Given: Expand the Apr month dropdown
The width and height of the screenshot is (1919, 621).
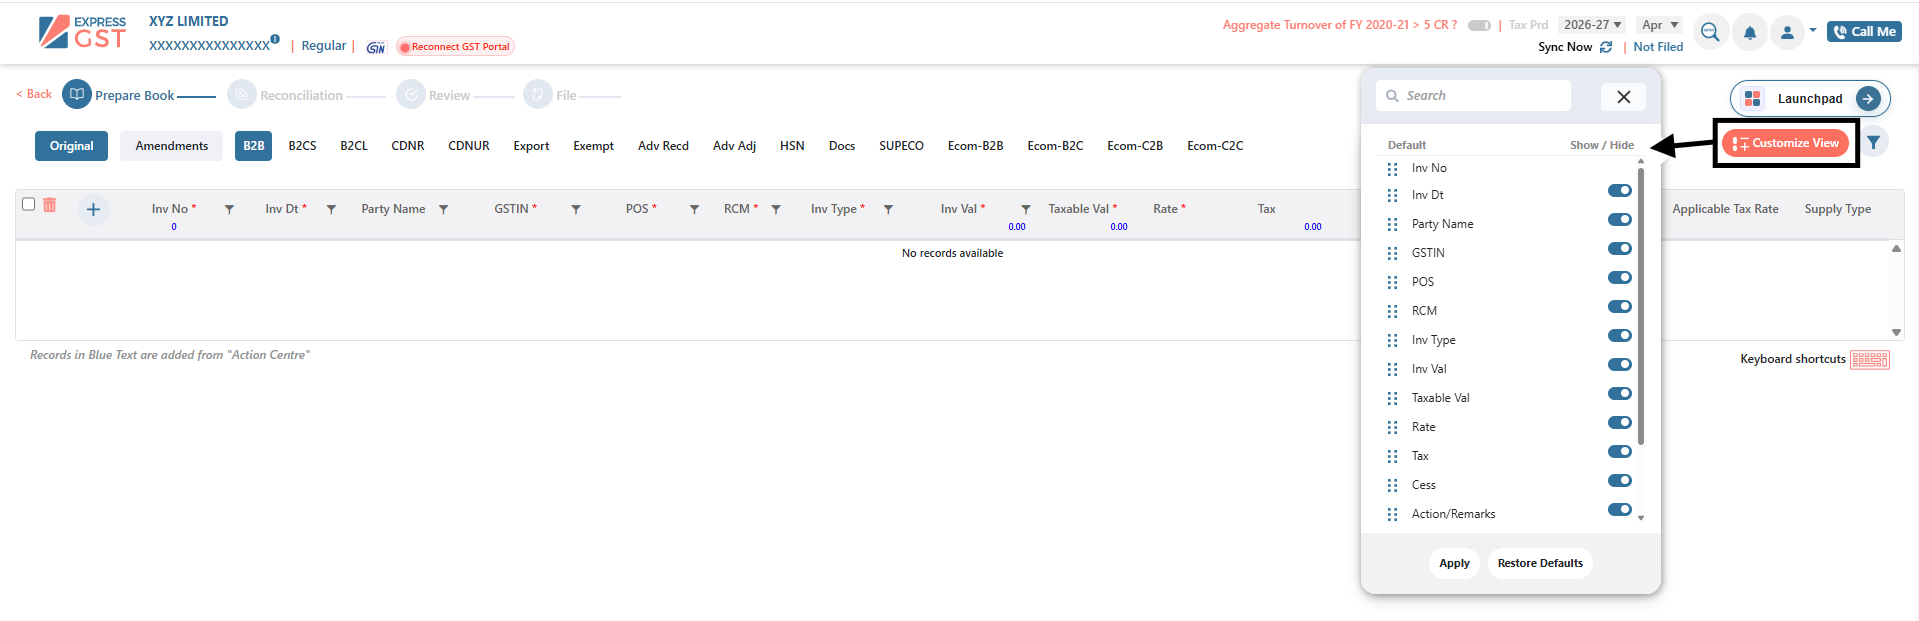Looking at the screenshot, I should pyautogui.click(x=1660, y=25).
